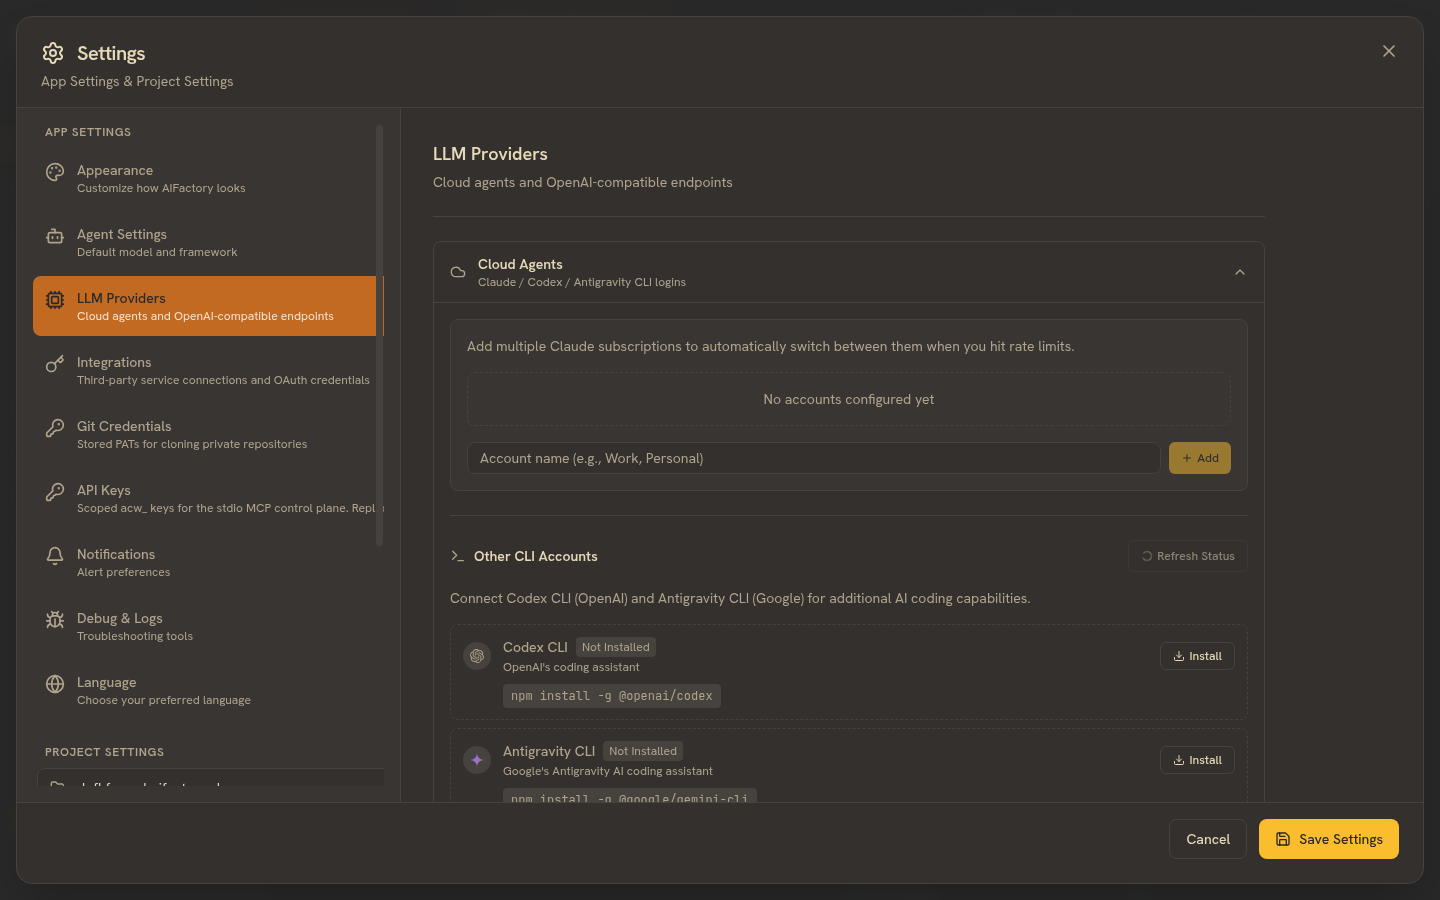Viewport: 1440px width, 900px height.
Task: Click the Antigravity CLI Not Installed badge
Action: [643, 751]
